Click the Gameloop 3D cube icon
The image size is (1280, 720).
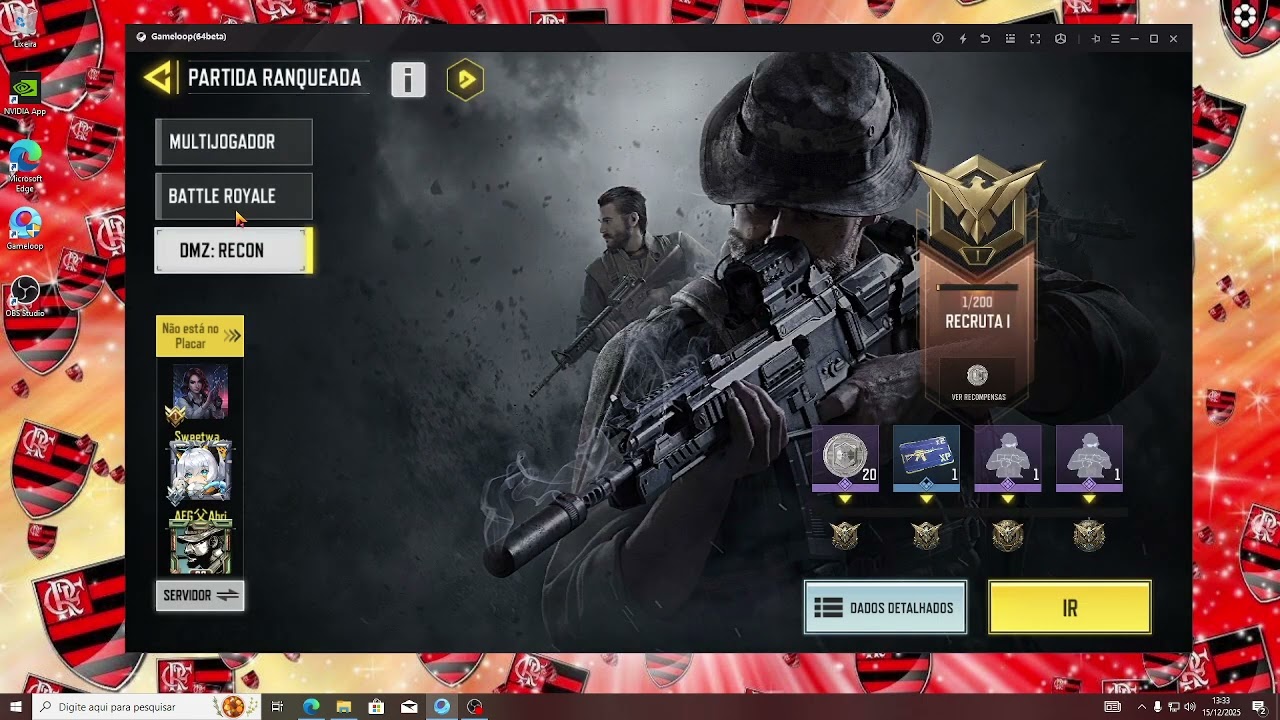tap(1060, 38)
